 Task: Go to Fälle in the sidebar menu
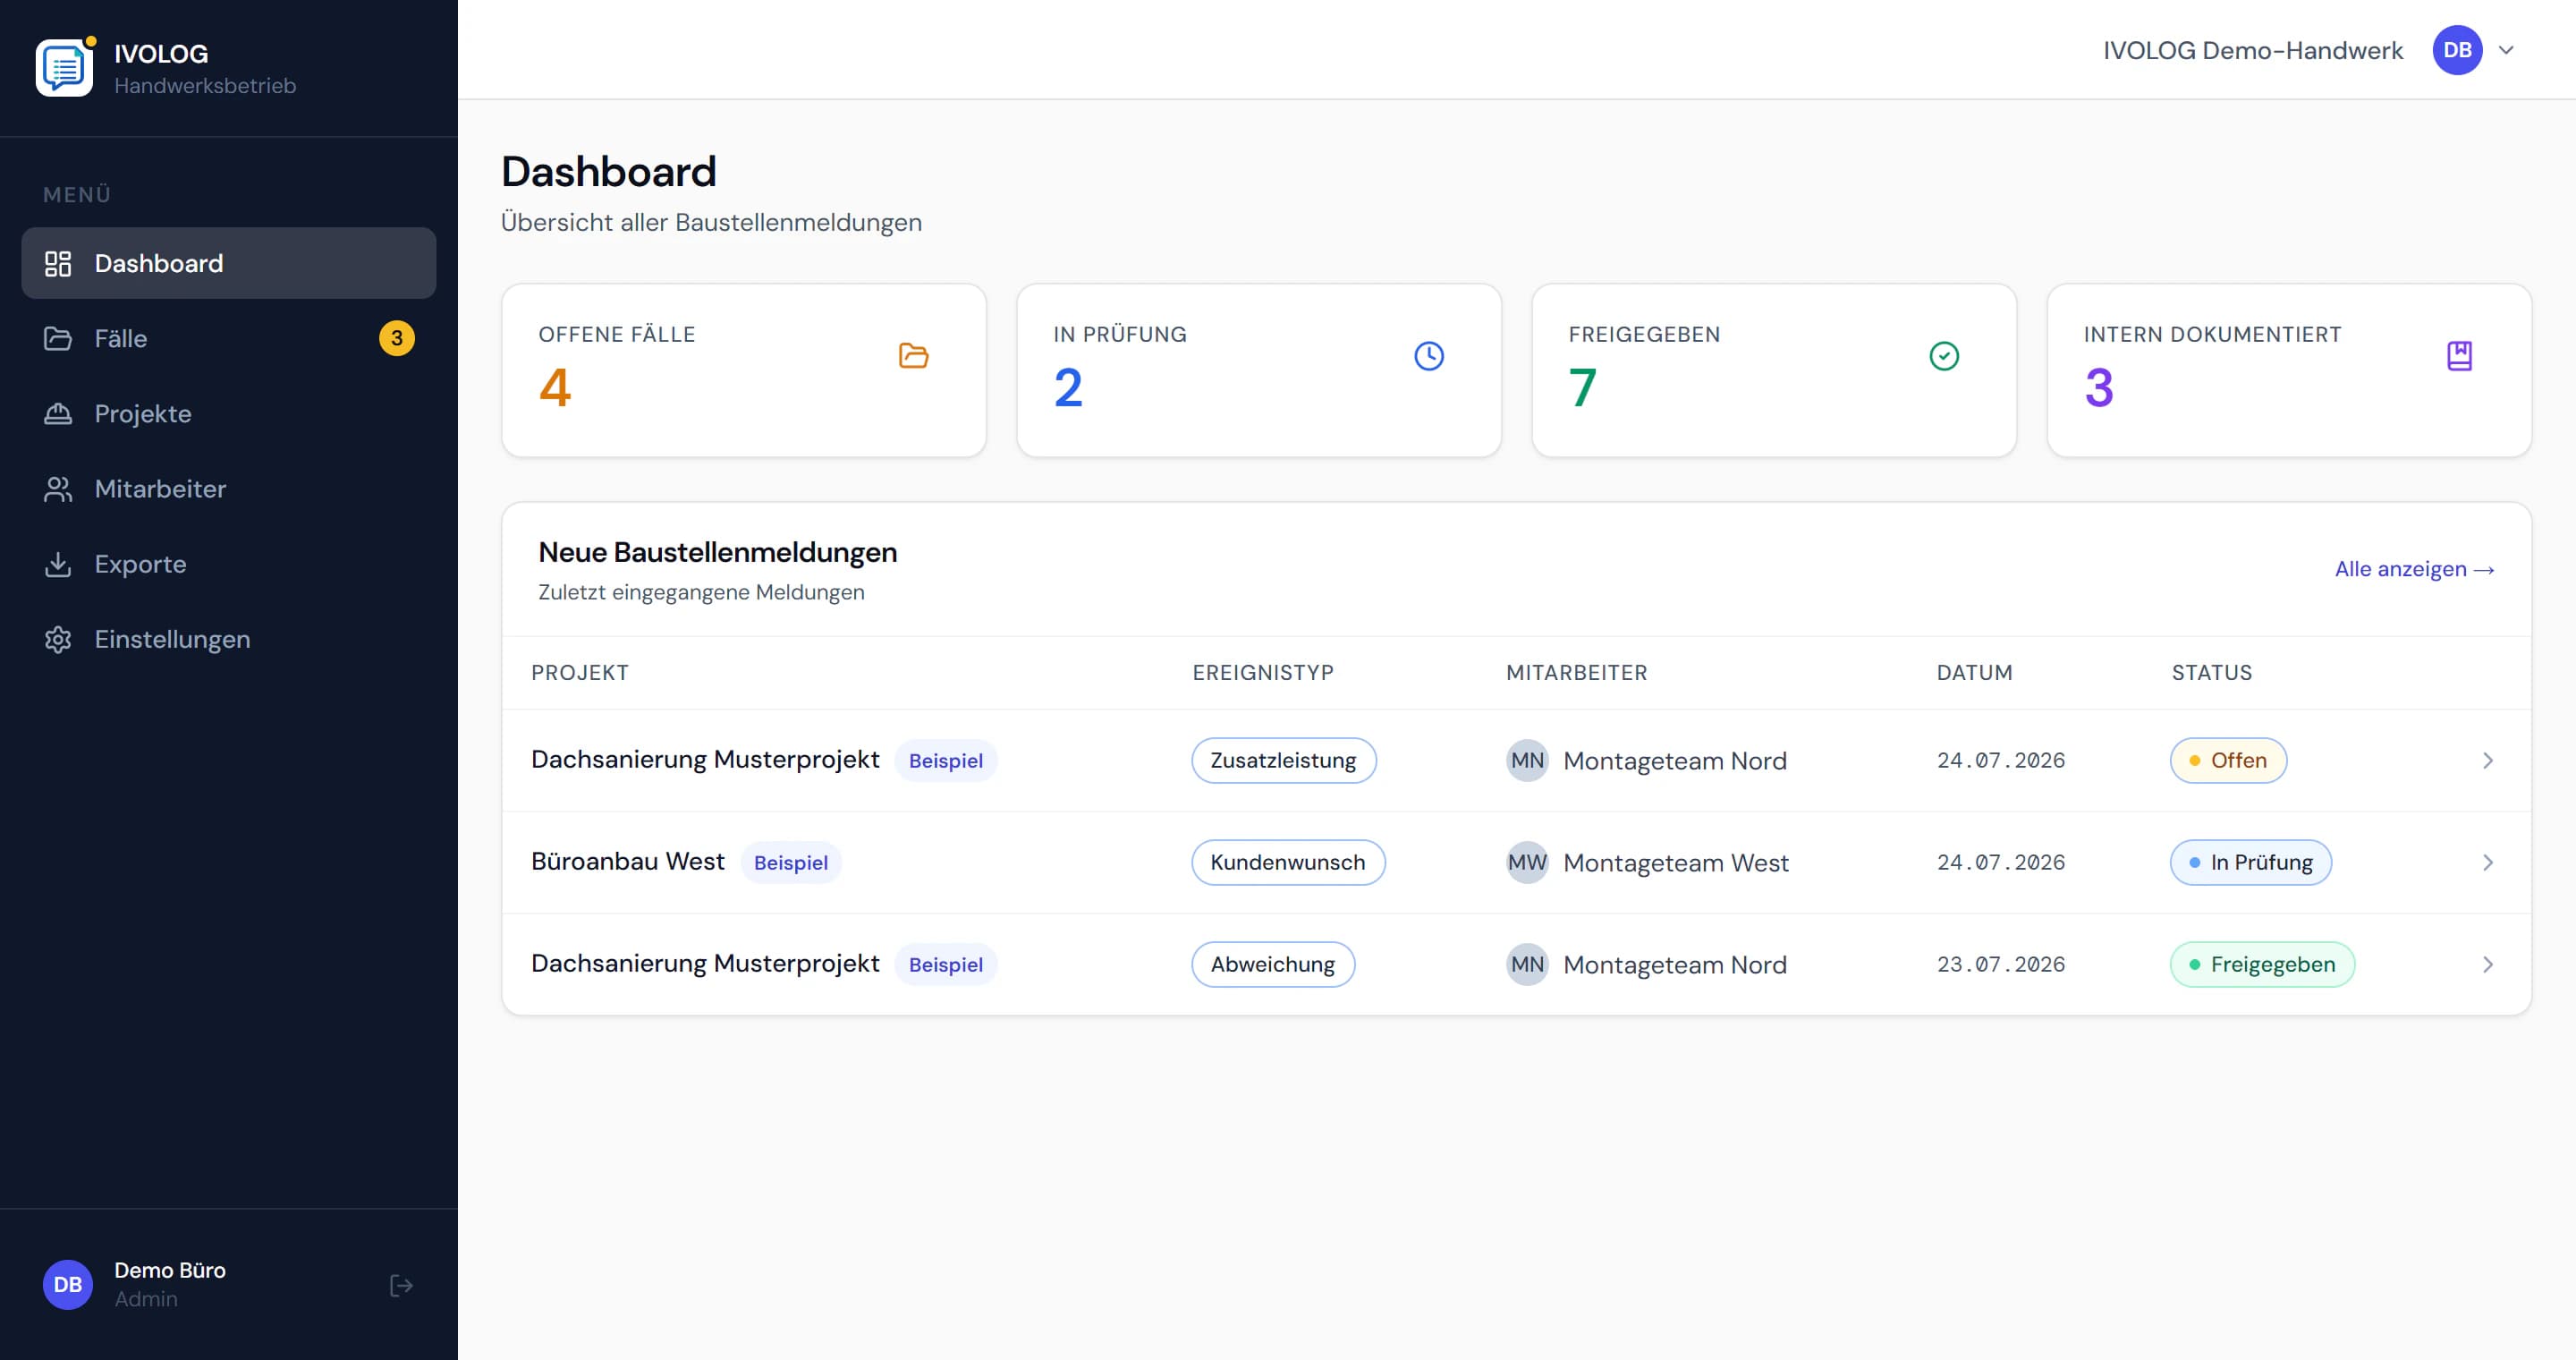[229, 339]
